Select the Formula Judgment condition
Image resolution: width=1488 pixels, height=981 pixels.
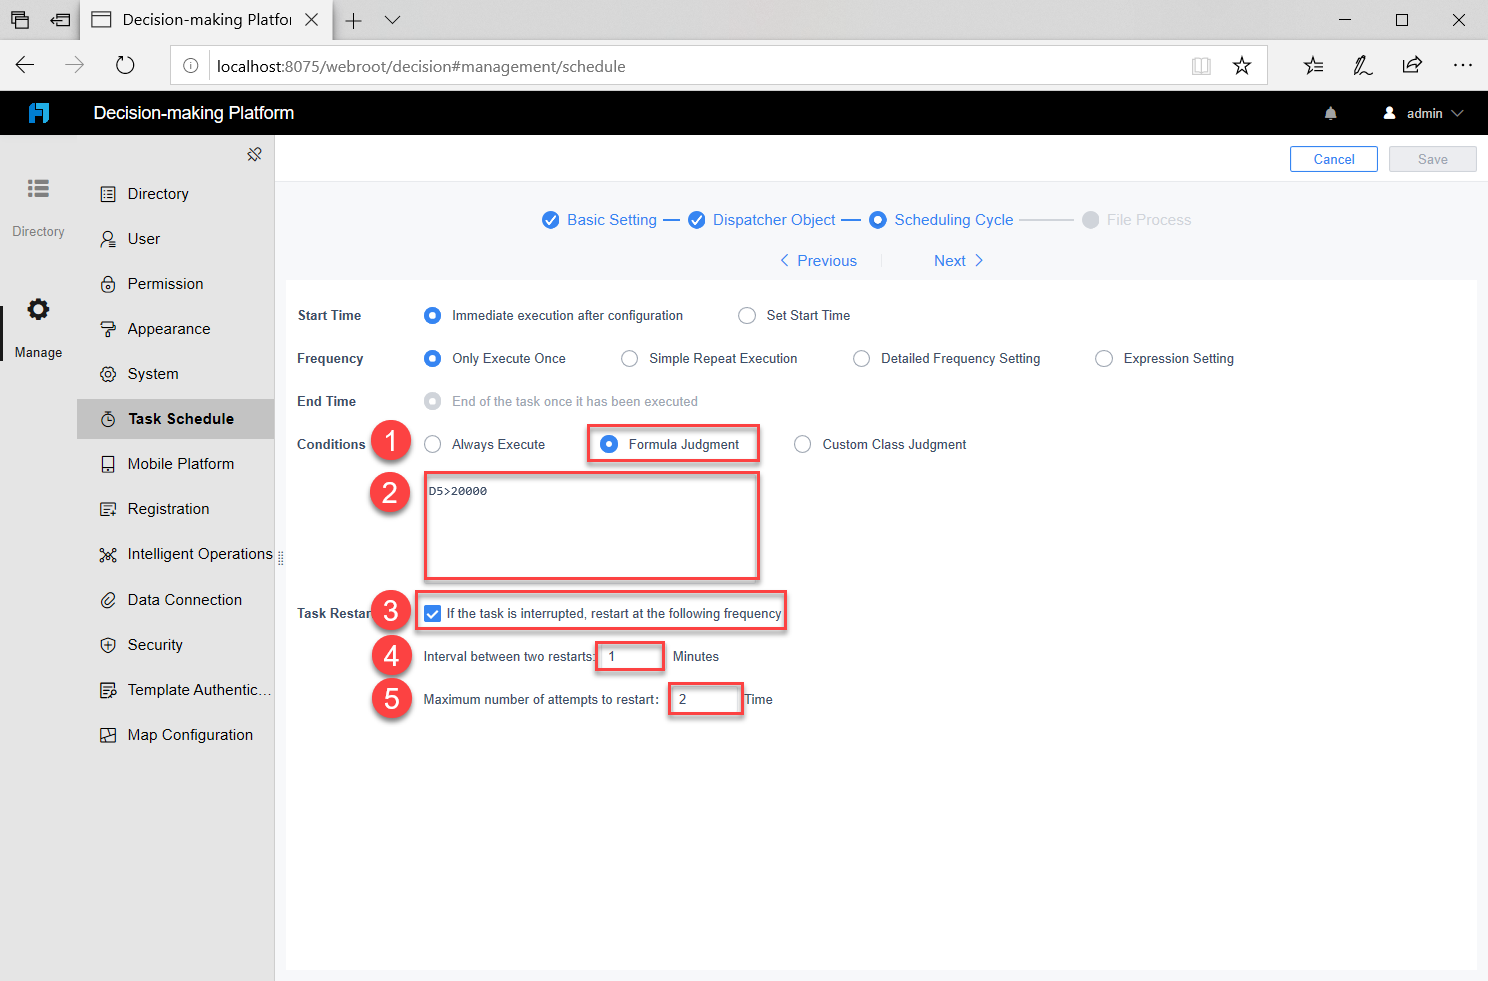(x=609, y=444)
